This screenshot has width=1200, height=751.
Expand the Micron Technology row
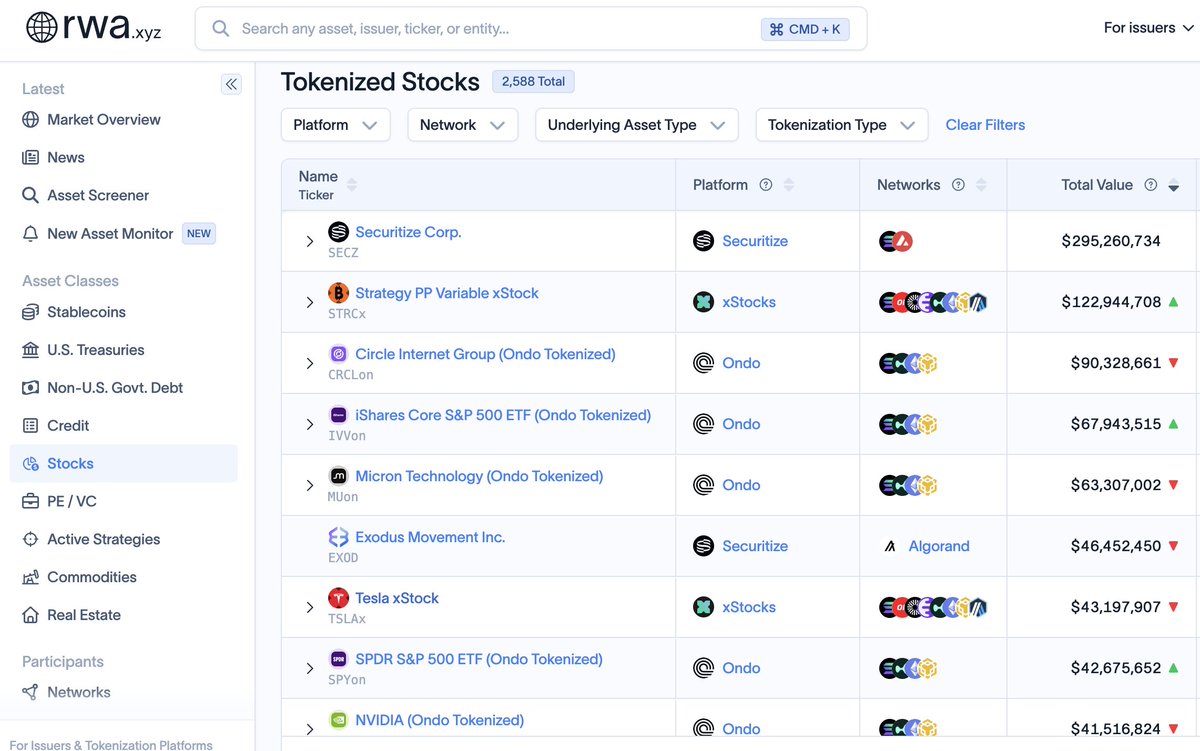310,485
